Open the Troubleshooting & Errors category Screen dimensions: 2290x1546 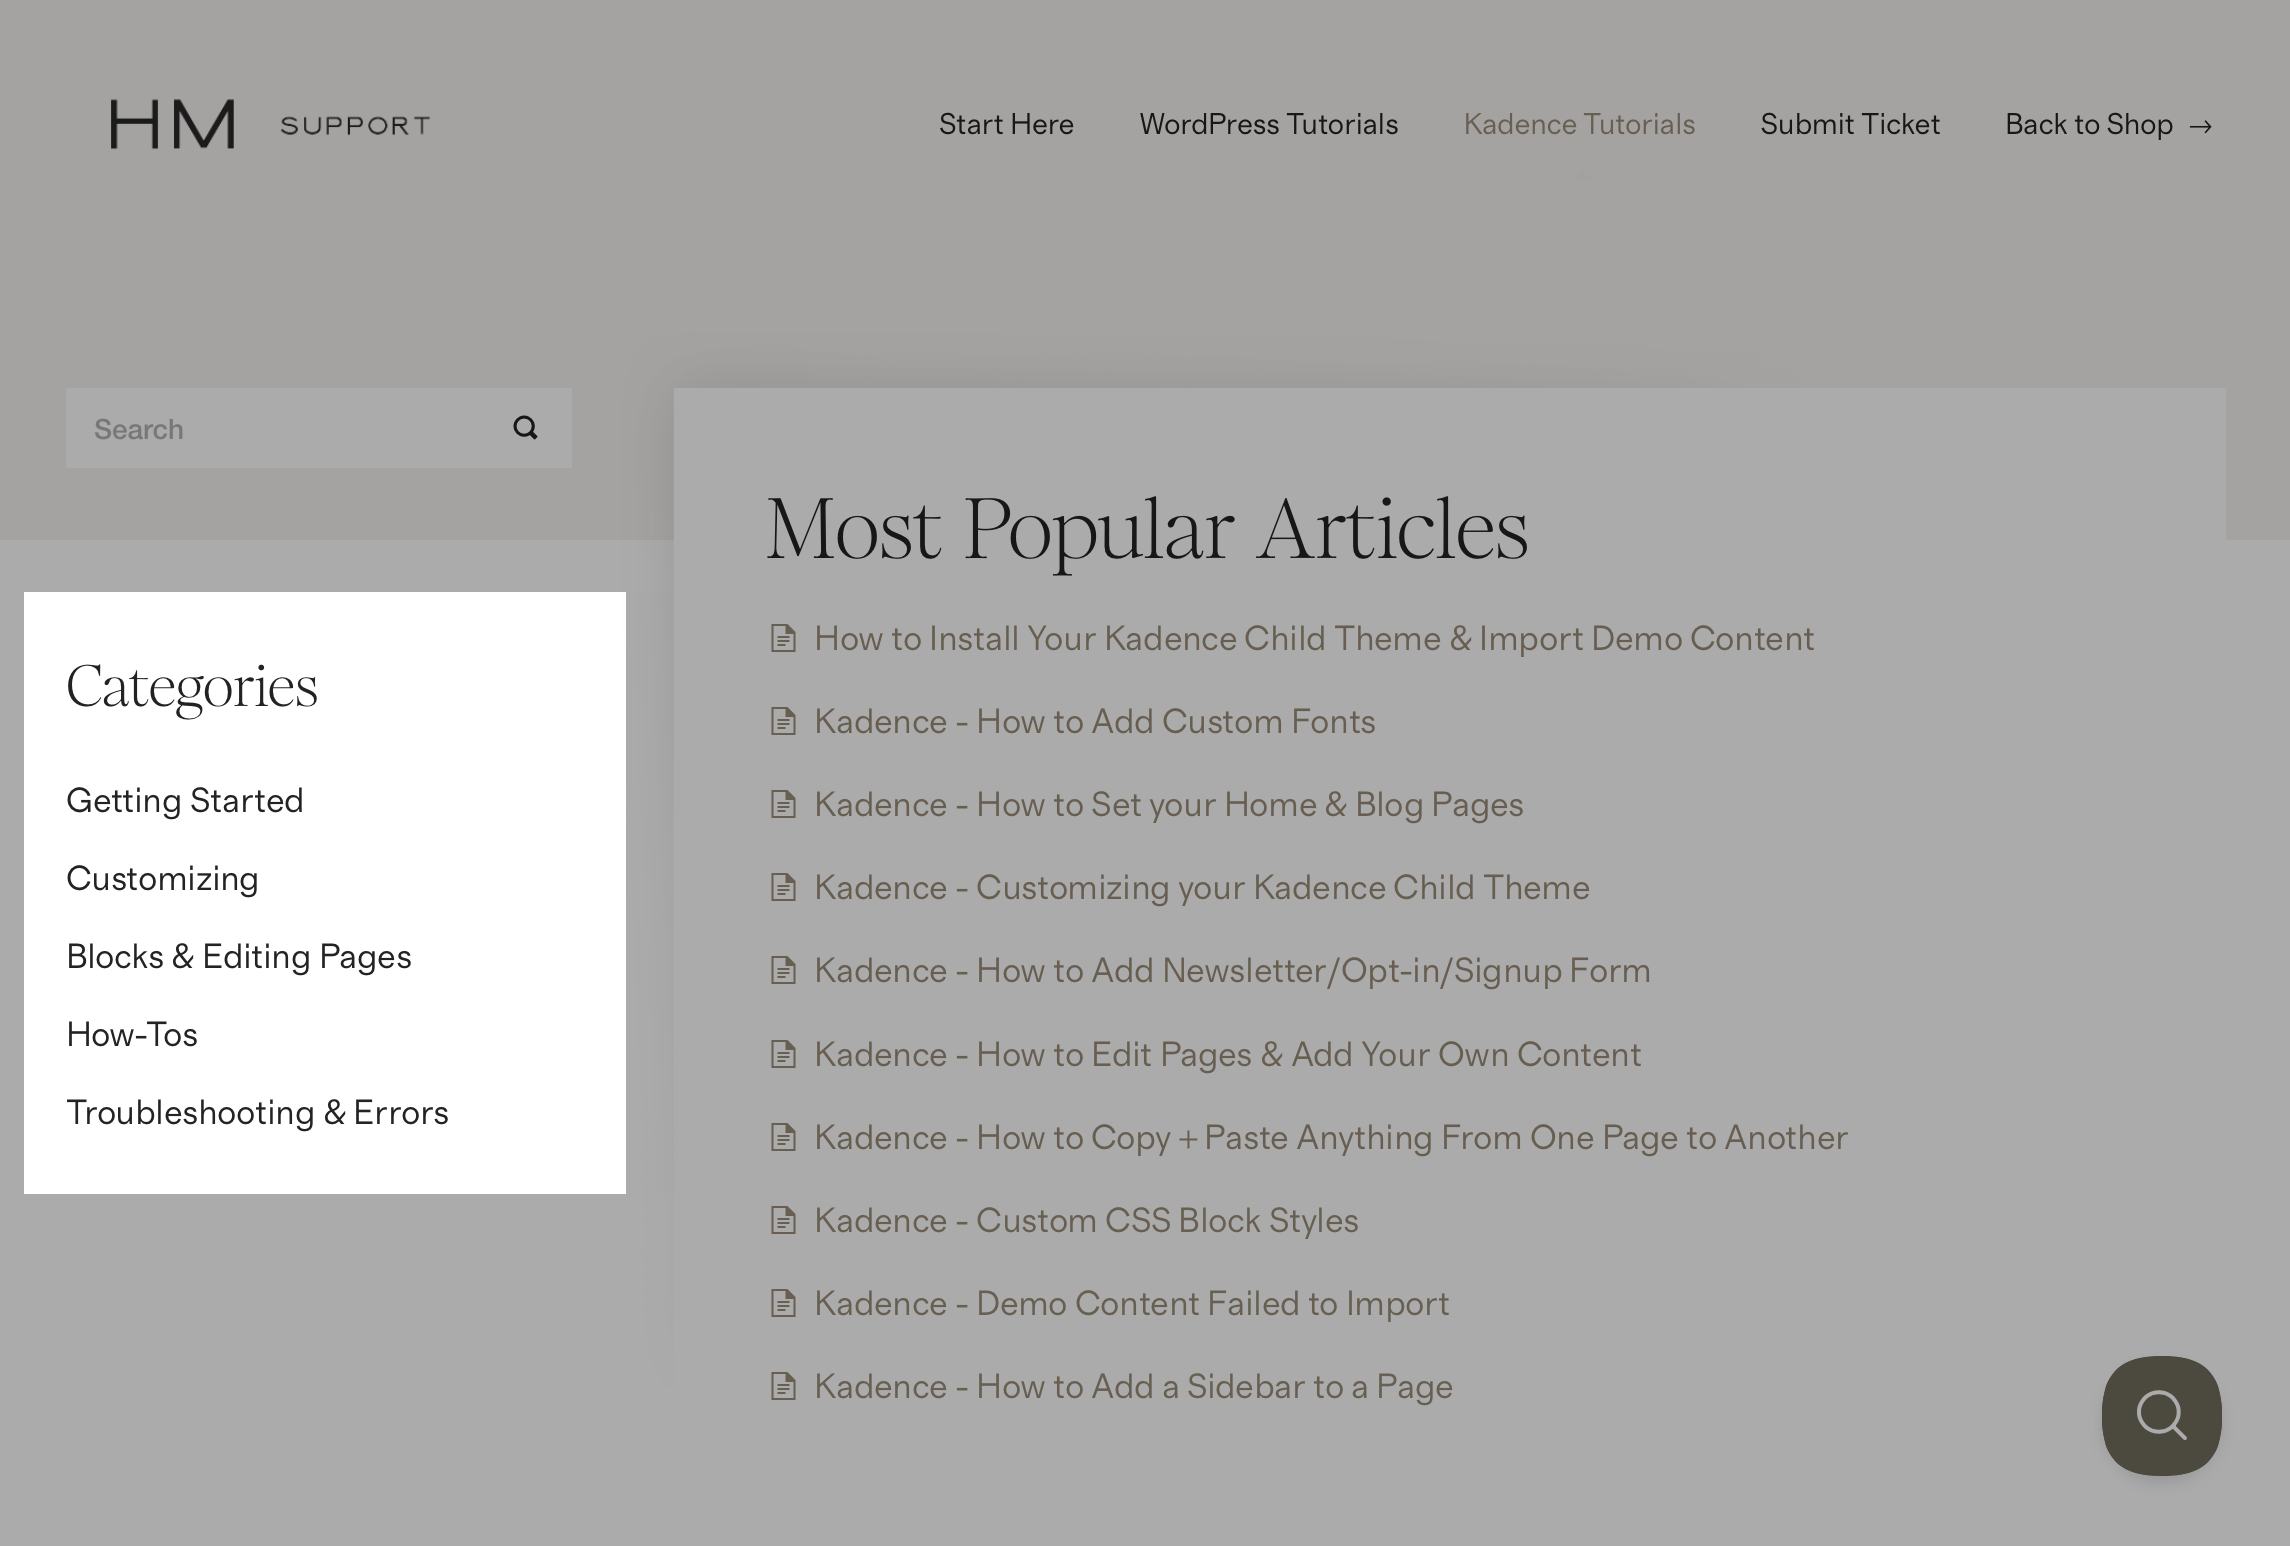pyautogui.click(x=257, y=1112)
